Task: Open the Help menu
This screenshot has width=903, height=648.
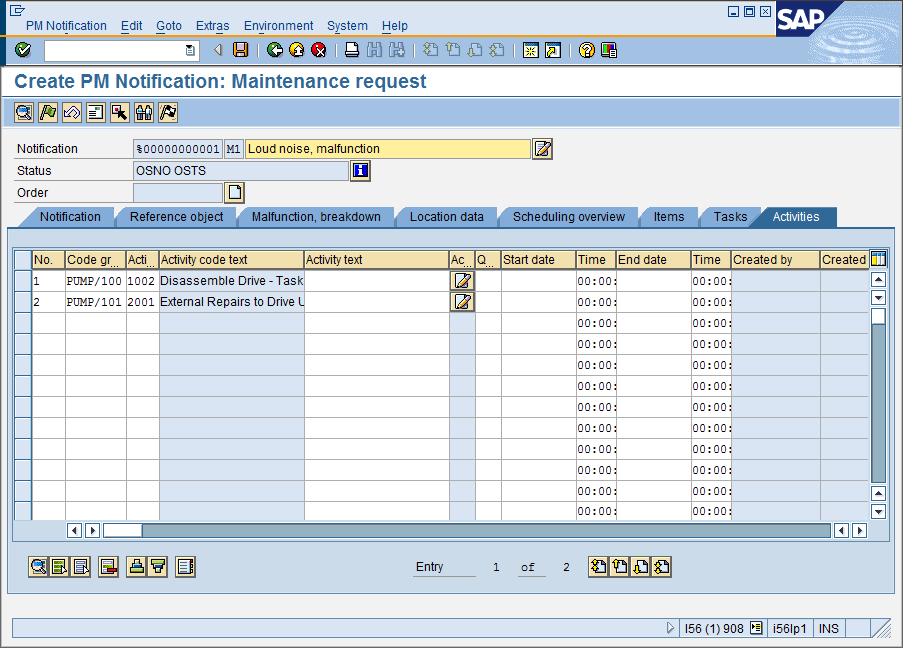Action: (394, 26)
